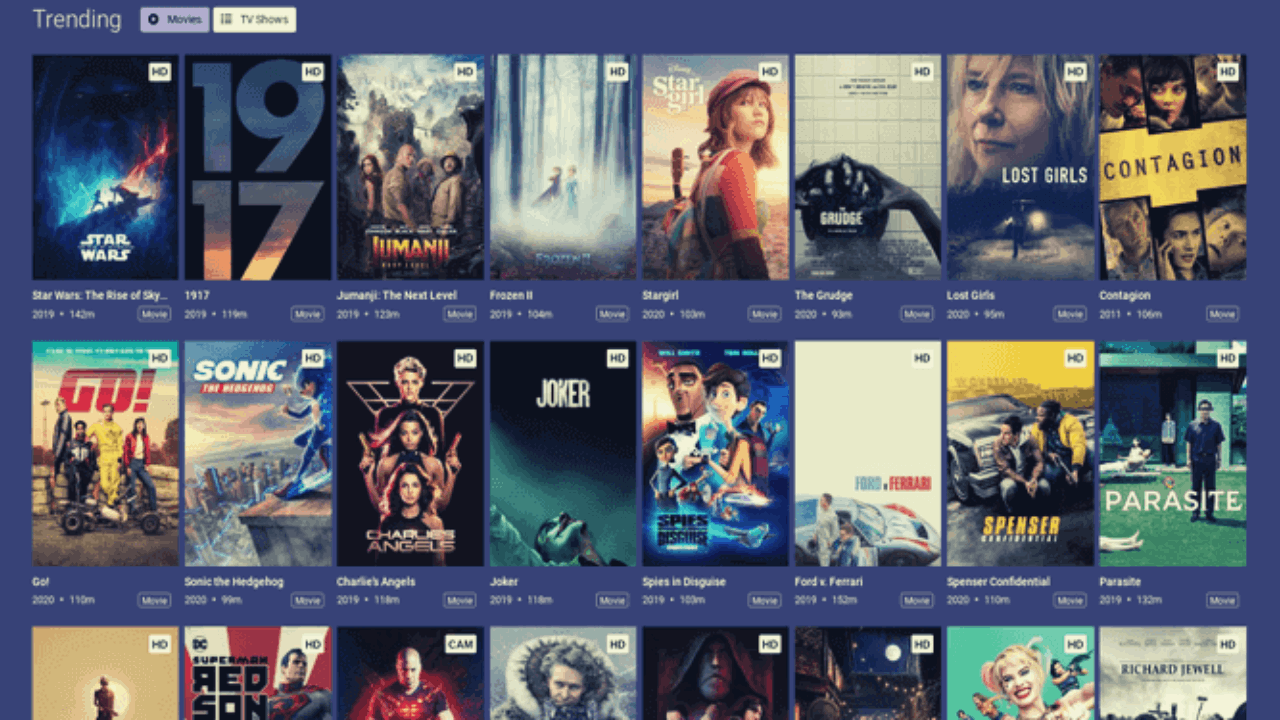Click Spenser Confidential title link

[998, 582]
